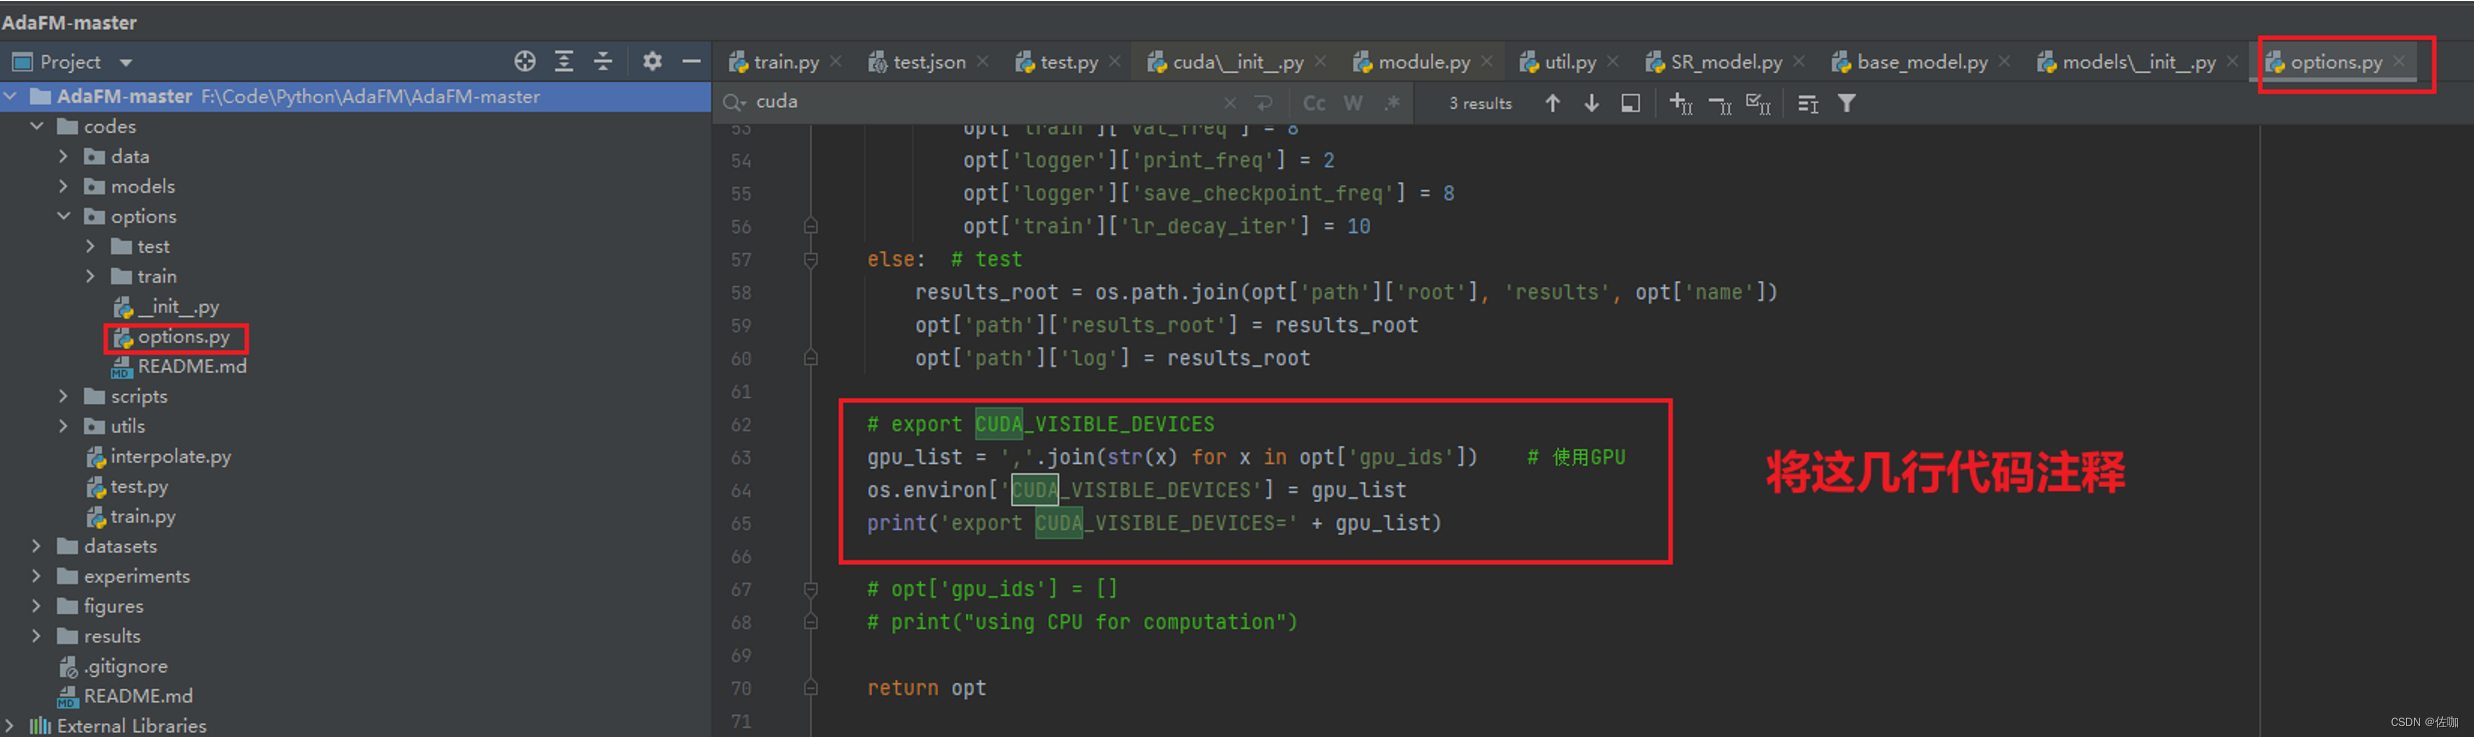Click the Expand All icon in Project panel
Image resolution: width=2474 pixels, height=738 pixels.
tap(564, 62)
